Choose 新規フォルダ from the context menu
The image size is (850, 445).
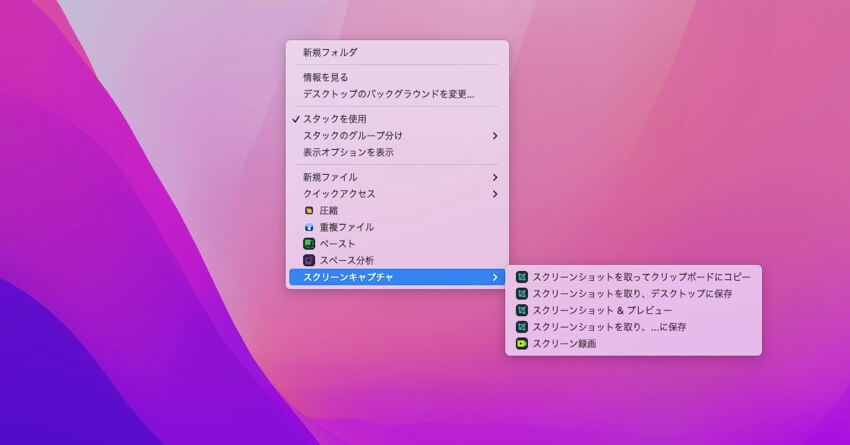click(397, 53)
